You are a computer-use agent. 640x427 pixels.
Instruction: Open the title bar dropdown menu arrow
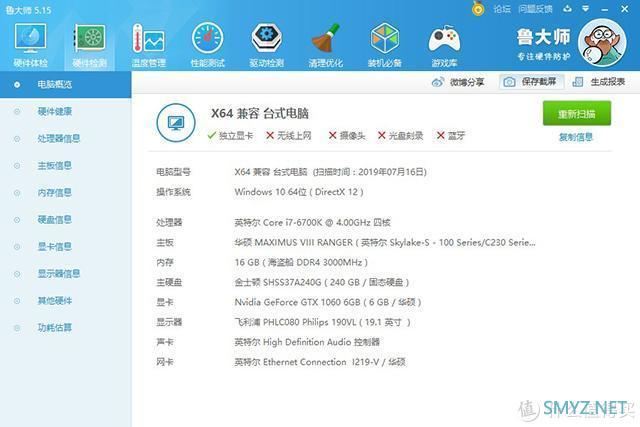[x=585, y=8]
